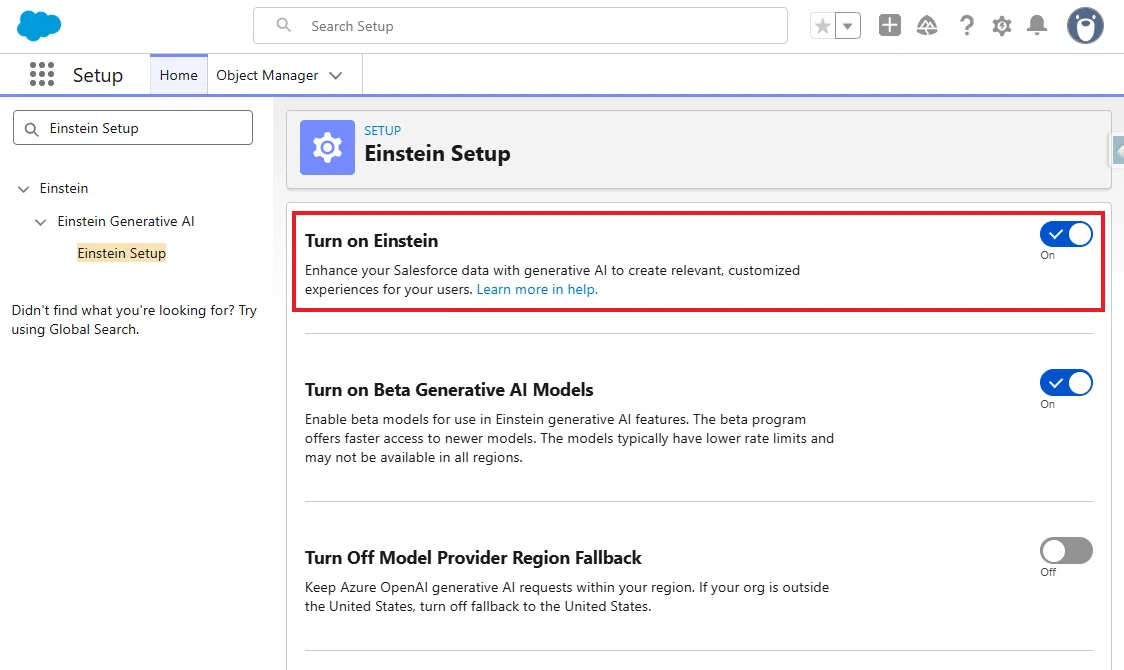Open the favorites list dropdown arrow
This screenshot has width=1124, height=670.
847,27
